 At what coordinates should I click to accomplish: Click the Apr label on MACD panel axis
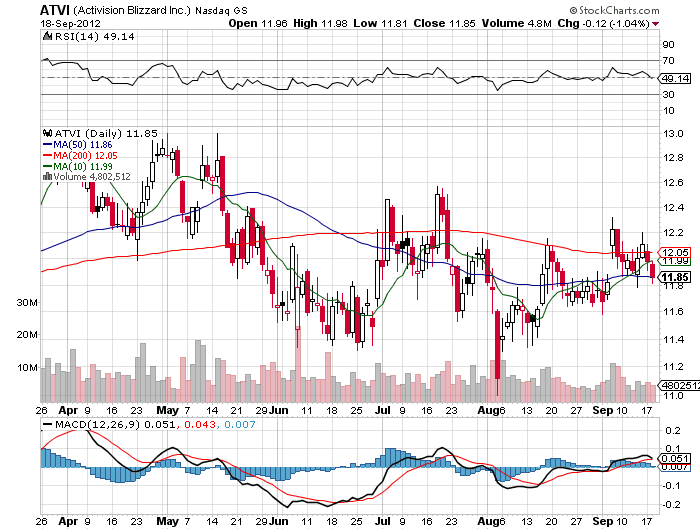pyautogui.click(x=68, y=521)
